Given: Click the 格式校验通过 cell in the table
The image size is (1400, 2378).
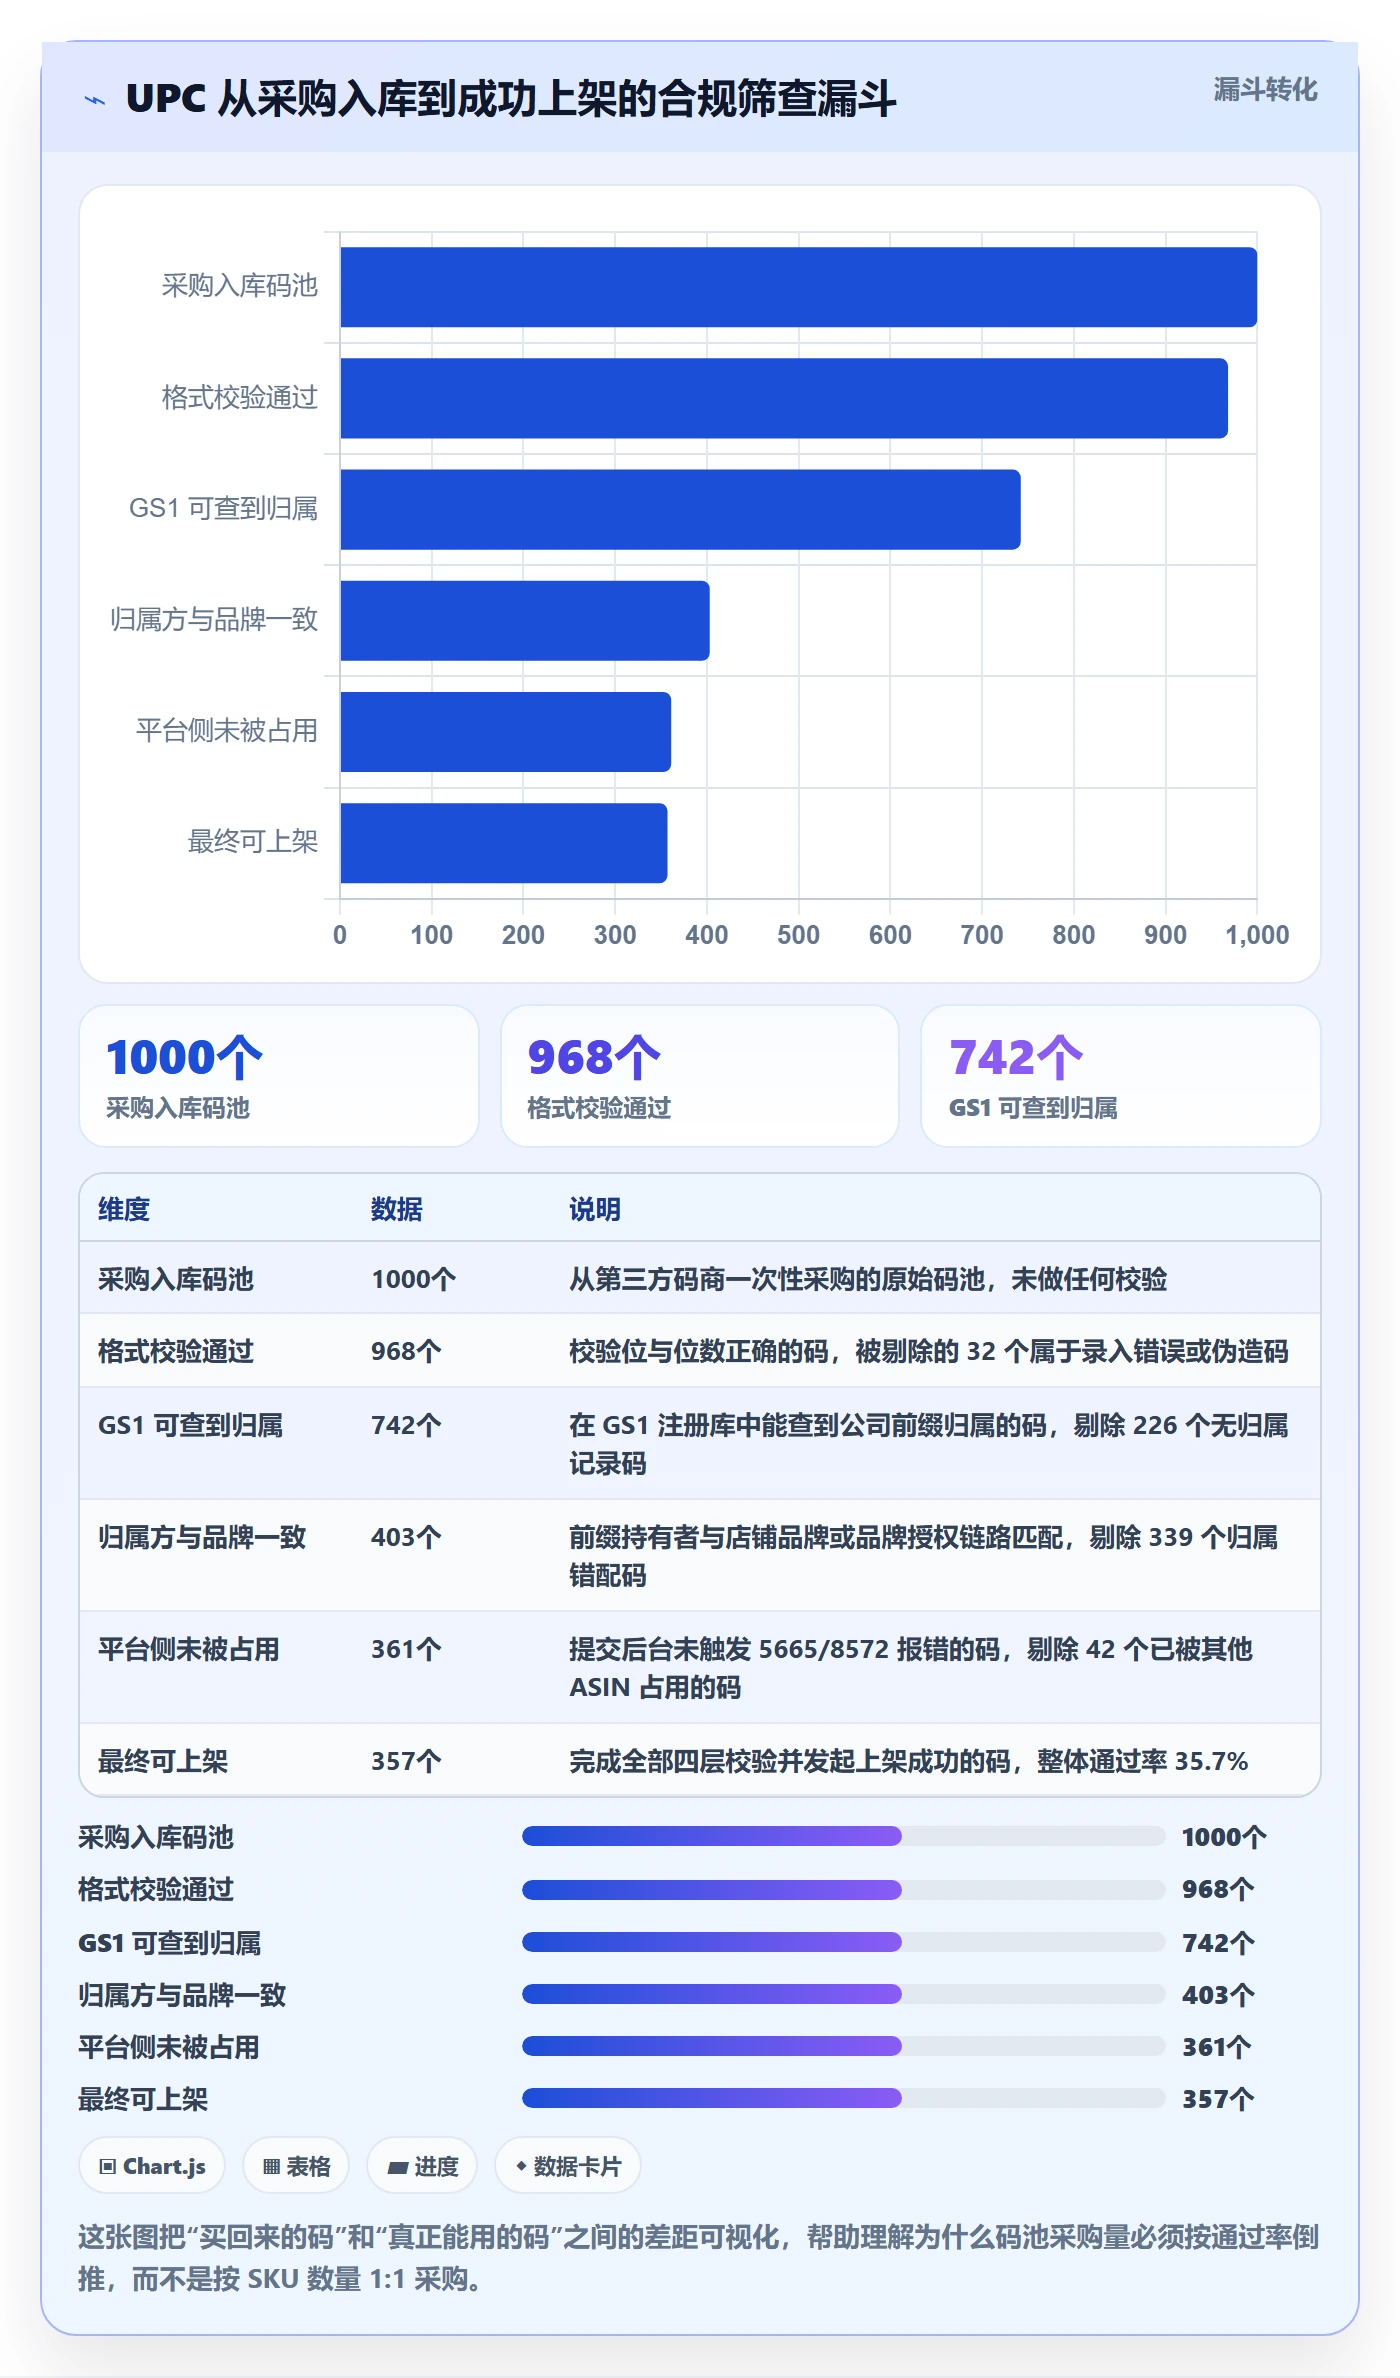Looking at the screenshot, I should (176, 1351).
